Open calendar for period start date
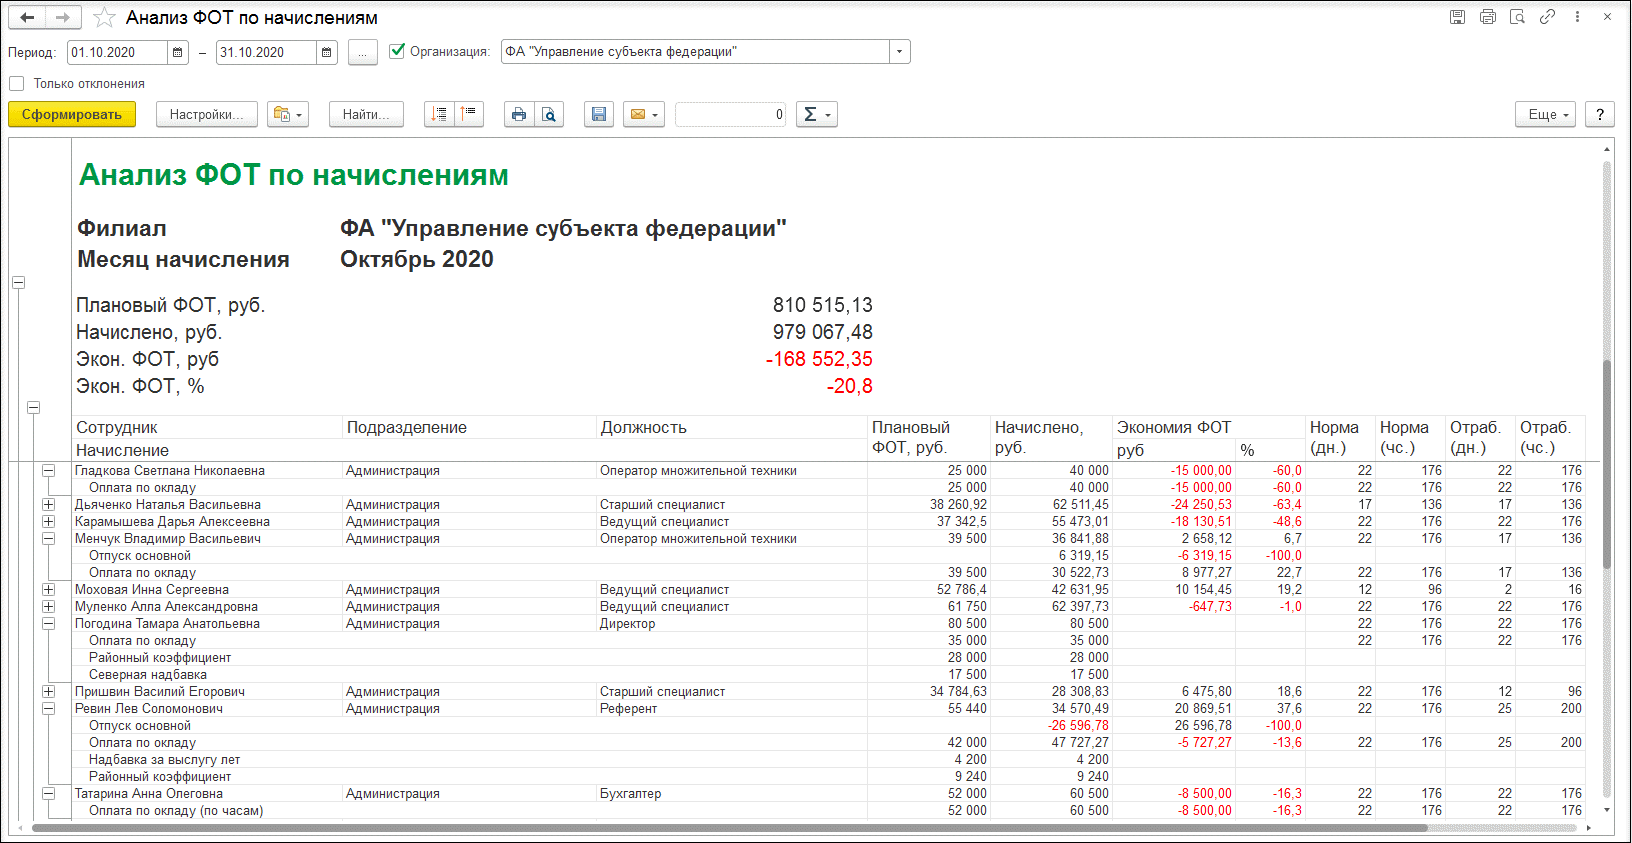 (178, 52)
